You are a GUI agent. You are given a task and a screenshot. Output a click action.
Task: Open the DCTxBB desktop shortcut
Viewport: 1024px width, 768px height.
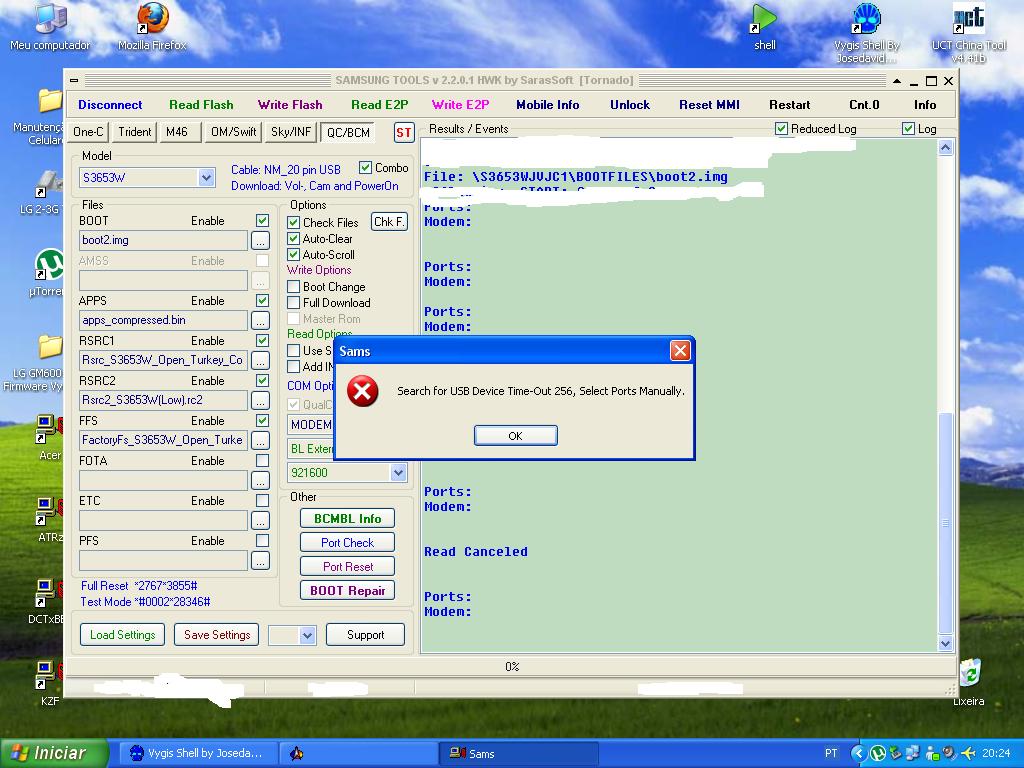pyautogui.click(x=47, y=601)
